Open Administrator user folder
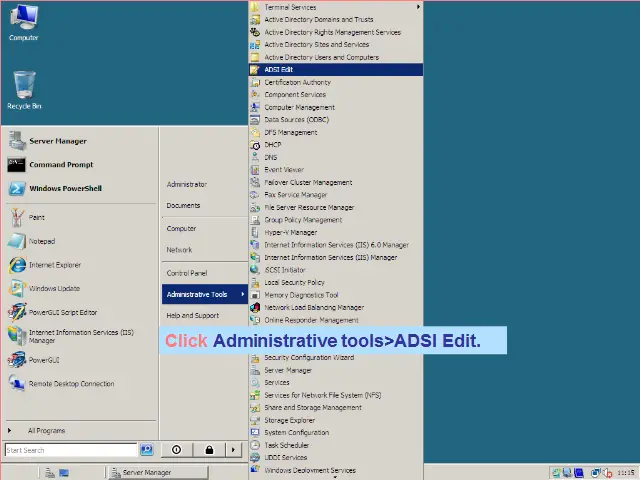The image size is (640, 480). tap(187, 184)
